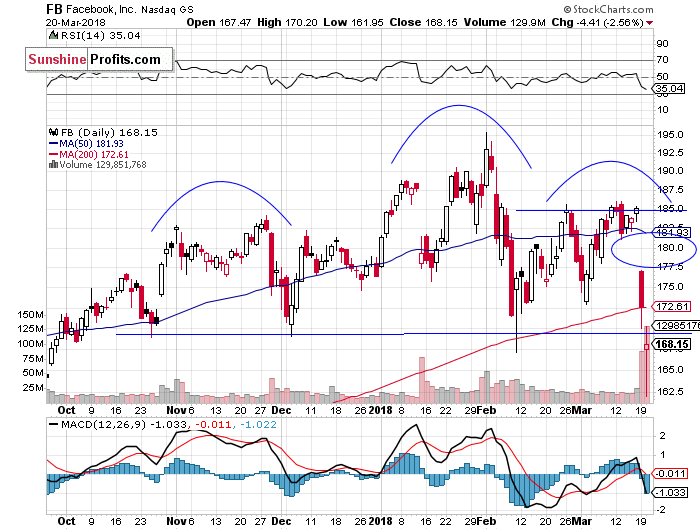This screenshot has height=530, width=700.
Task: Click the MA(200) 172.61 legend line
Action: (x=88, y=154)
